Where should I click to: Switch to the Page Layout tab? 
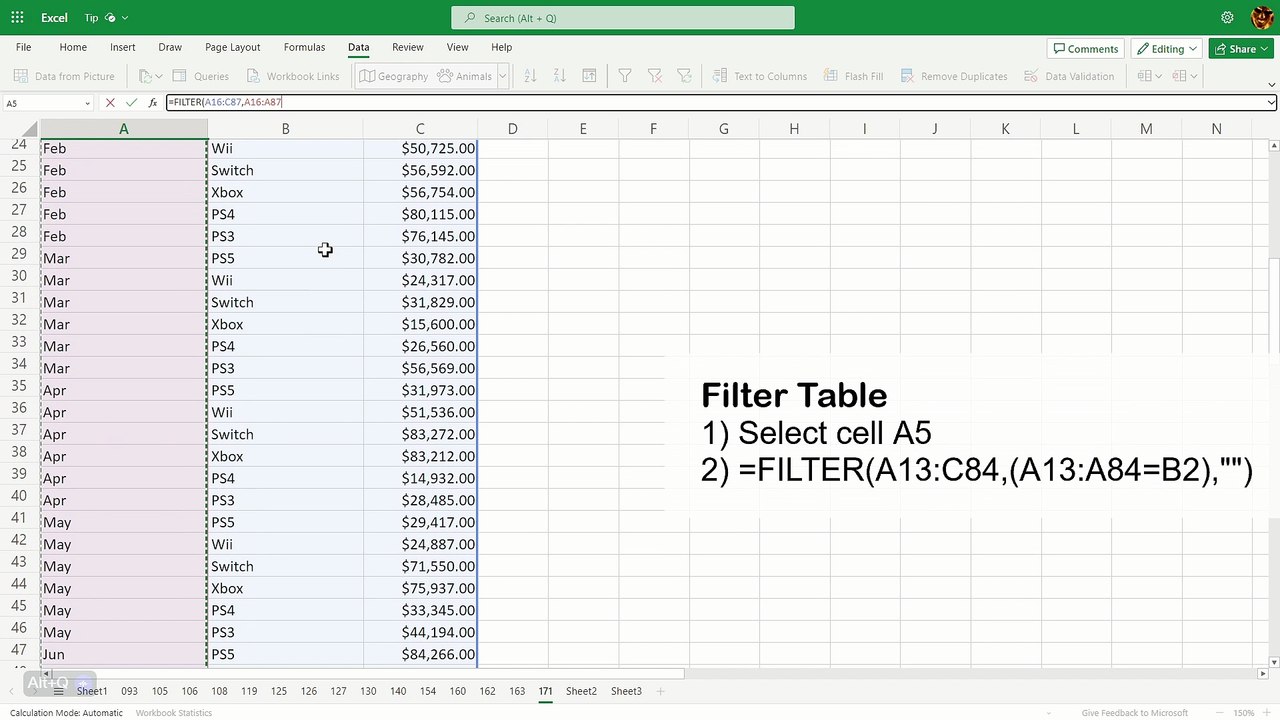tap(232, 47)
